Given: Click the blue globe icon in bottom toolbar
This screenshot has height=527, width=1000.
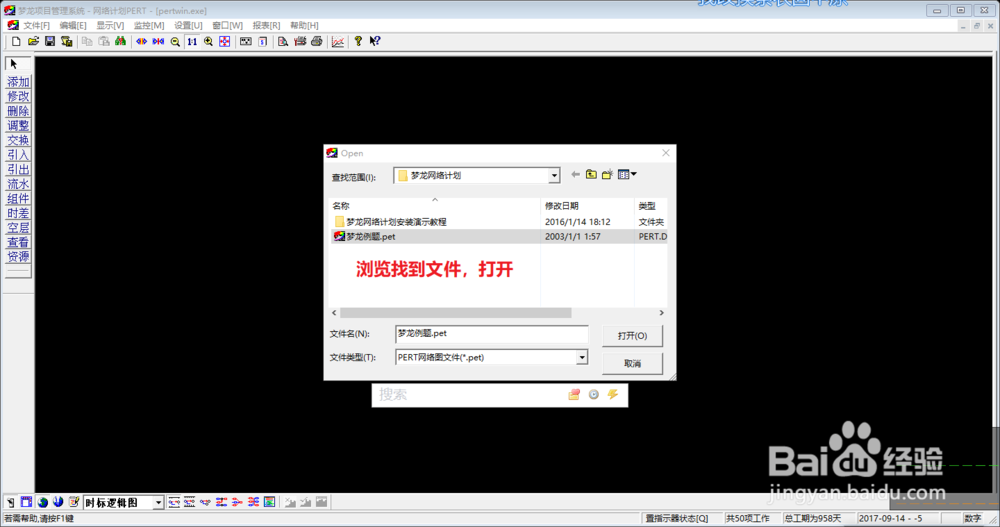Looking at the screenshot, I should click(58, 502).
